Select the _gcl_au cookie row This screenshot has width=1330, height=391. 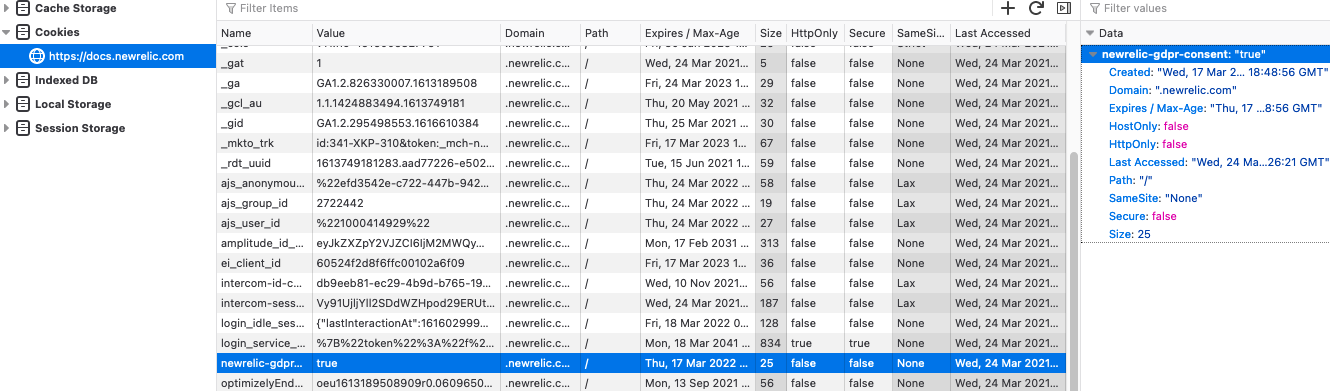pos(641,103)
